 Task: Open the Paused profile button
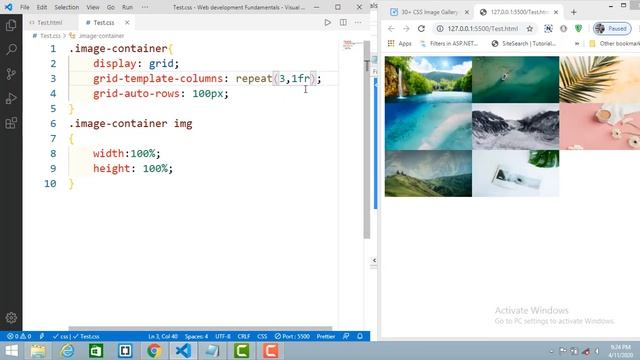click(x=612, y=29)
